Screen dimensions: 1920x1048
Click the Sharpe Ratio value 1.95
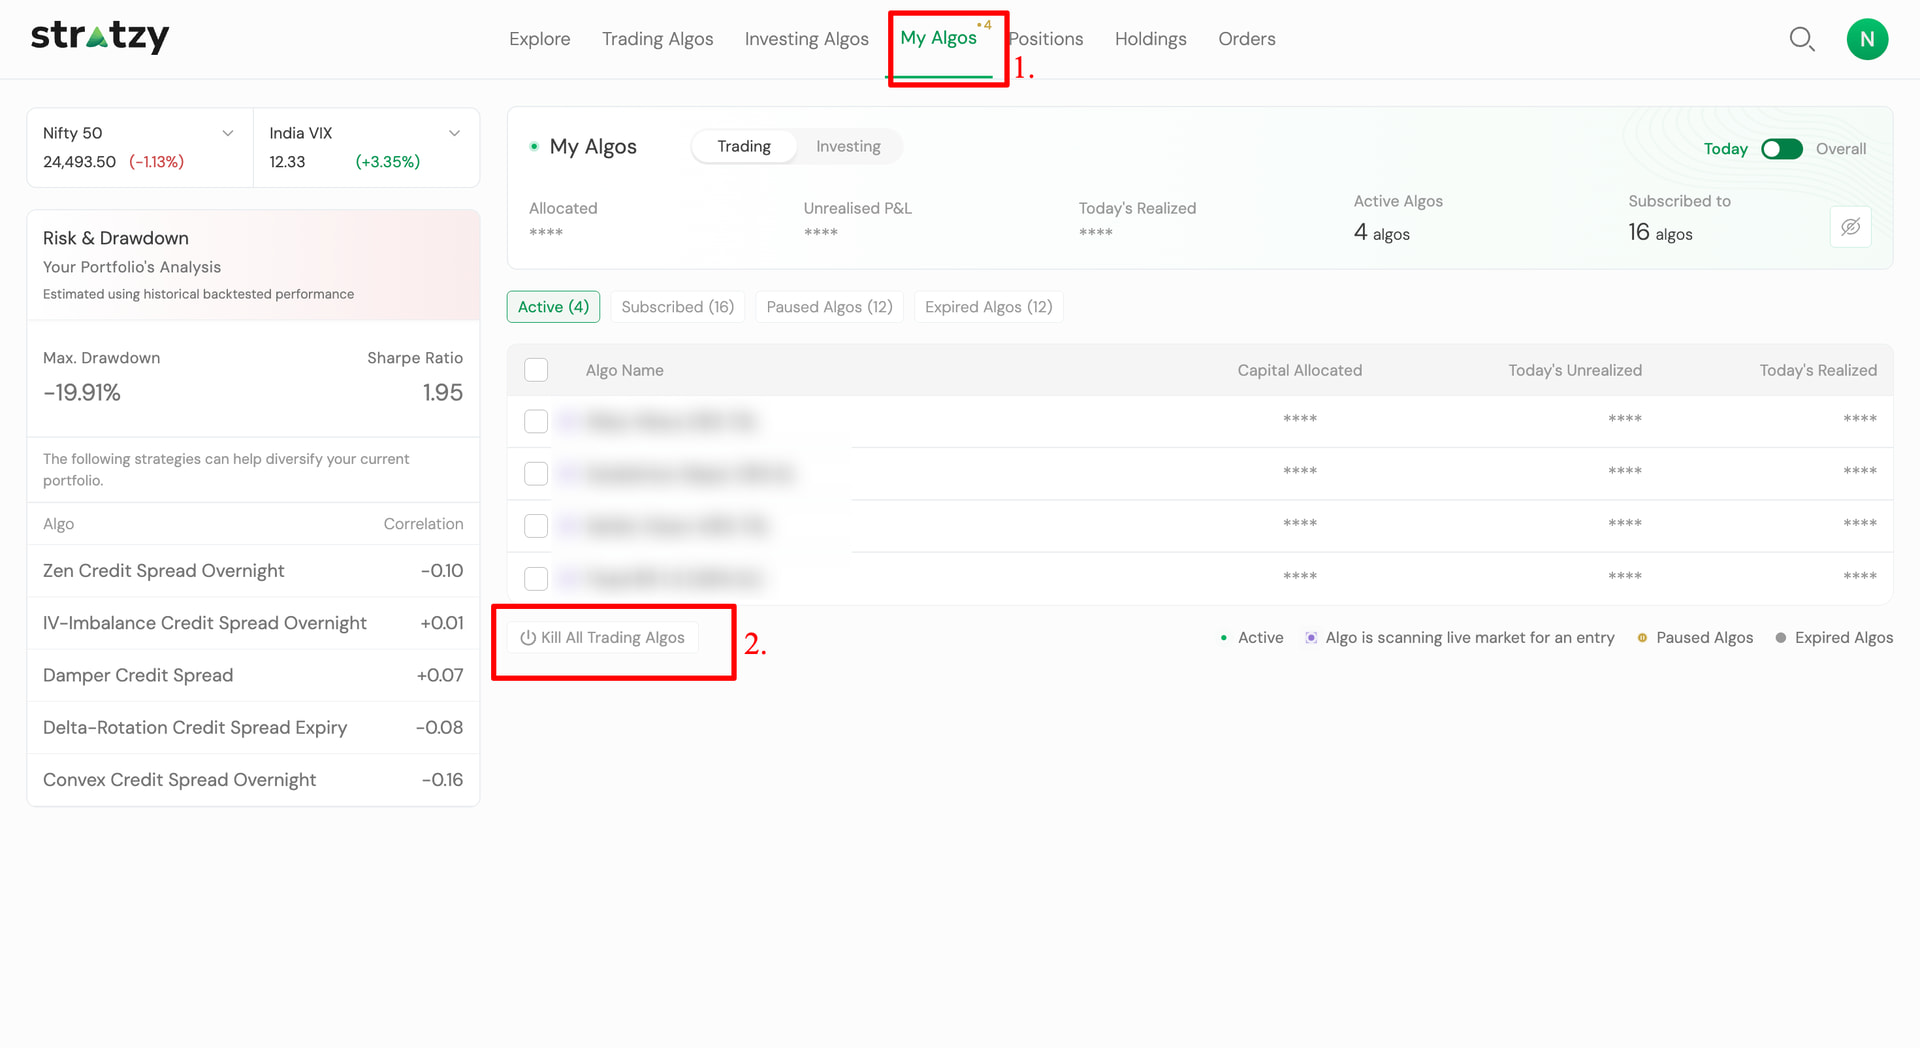click(442, 393)
